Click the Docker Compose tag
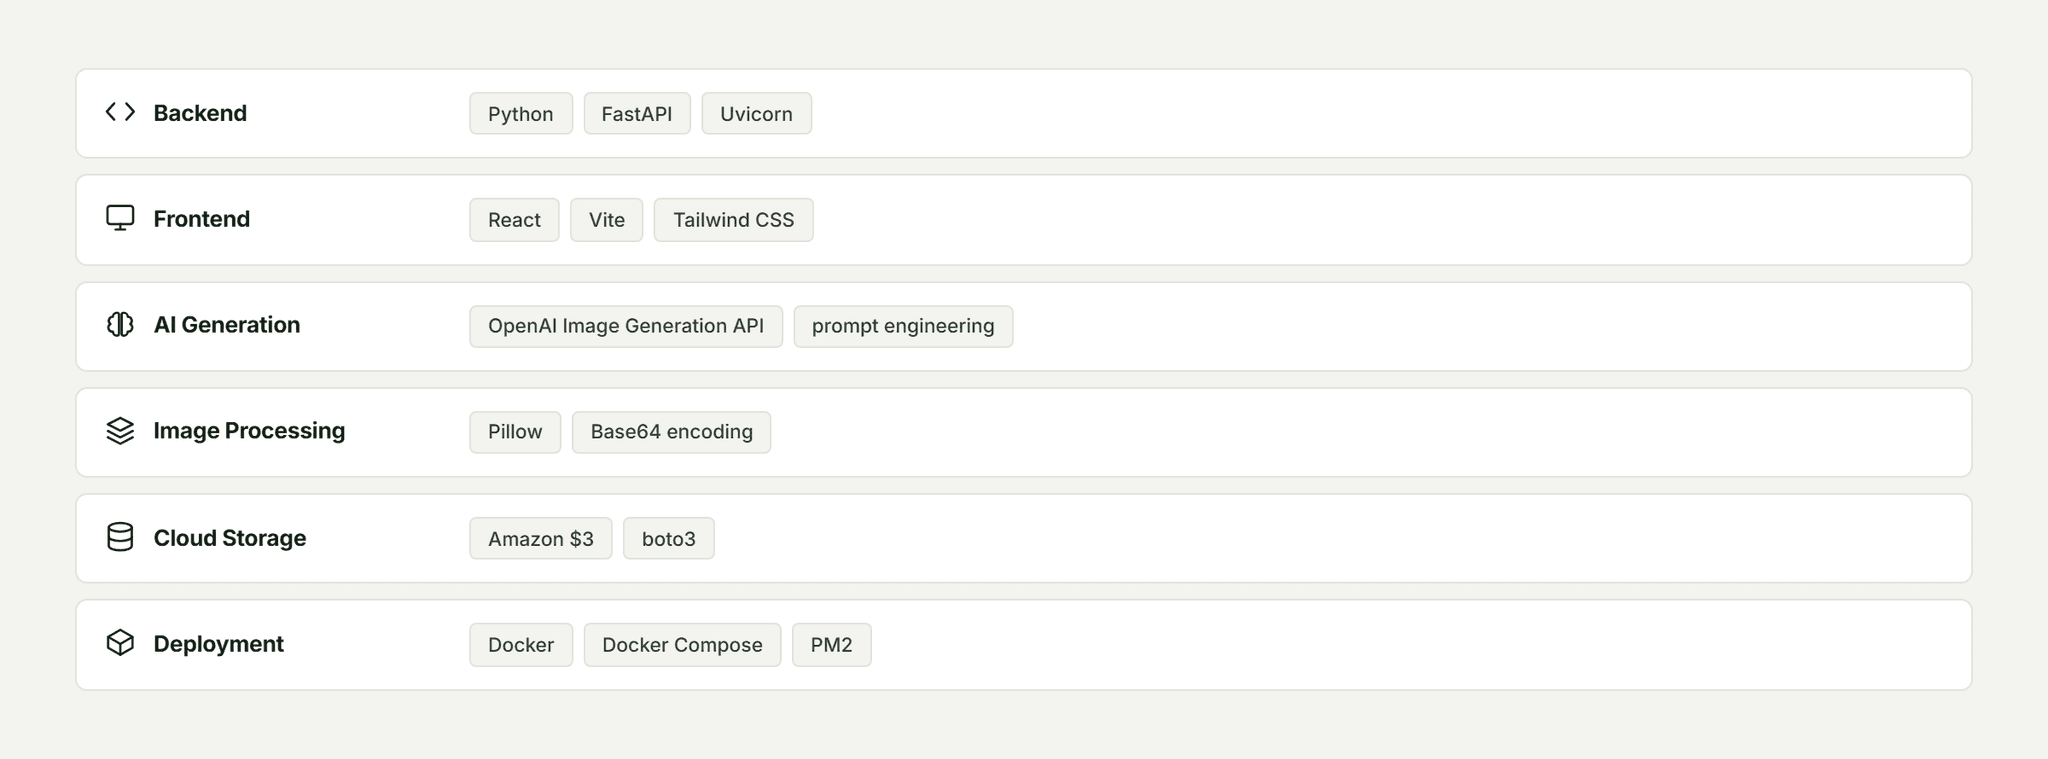This screenshot has width=2048, height=759. pos(682,645)
